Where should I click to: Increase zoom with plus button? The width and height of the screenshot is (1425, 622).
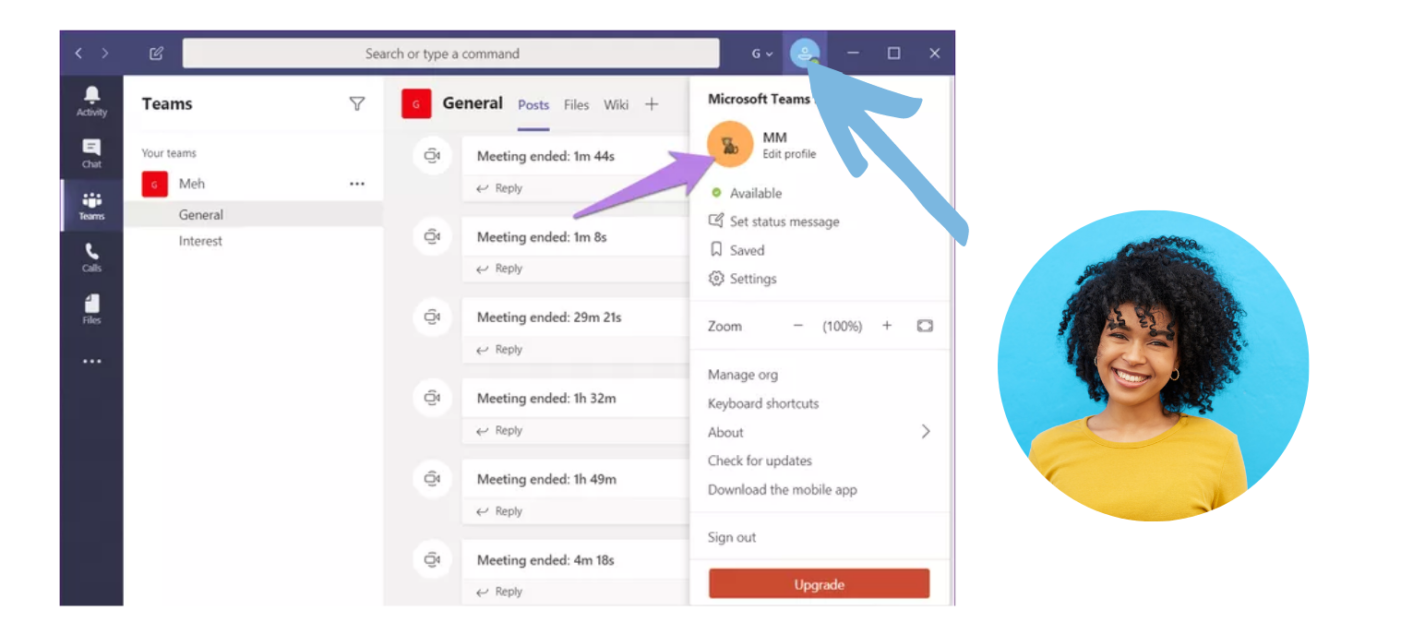887,326
